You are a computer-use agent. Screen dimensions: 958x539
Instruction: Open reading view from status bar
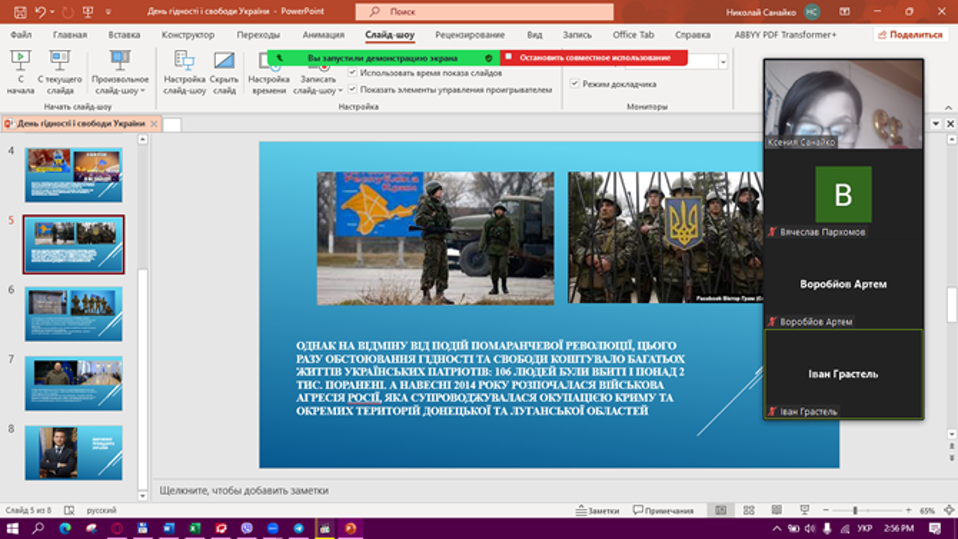pos(776,510)
